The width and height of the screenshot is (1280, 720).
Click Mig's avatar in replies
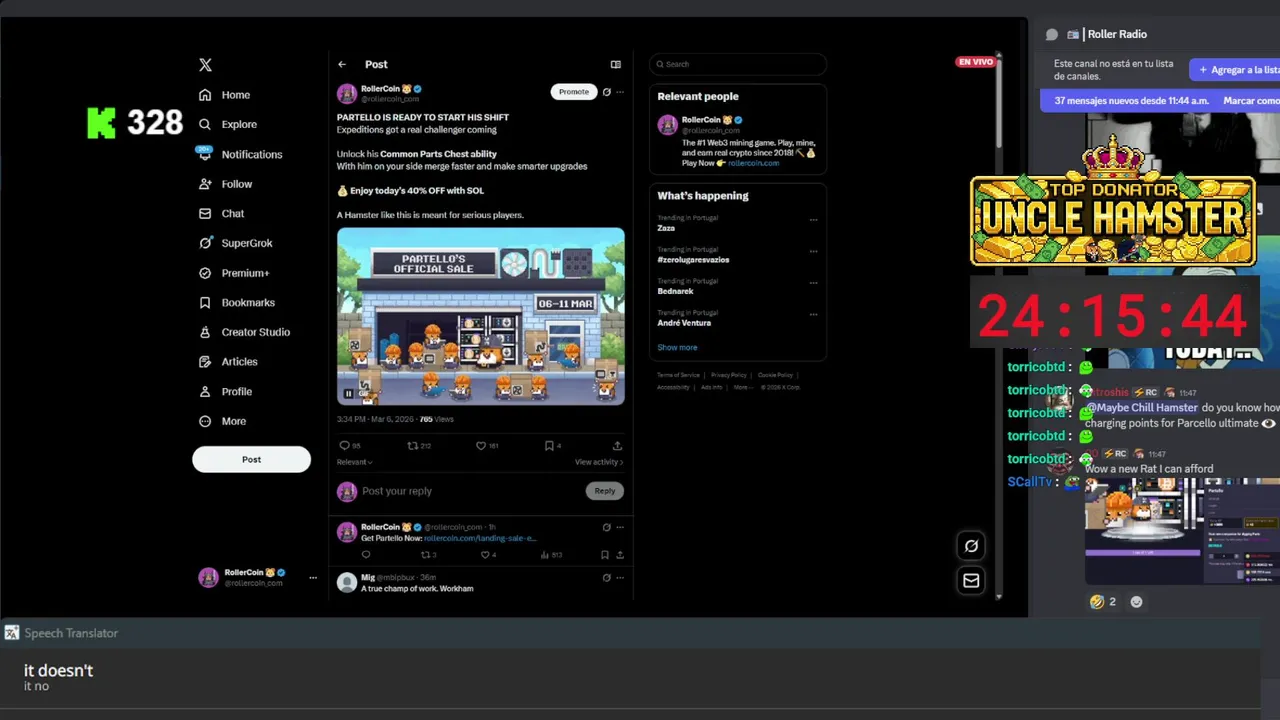(347, 583)
